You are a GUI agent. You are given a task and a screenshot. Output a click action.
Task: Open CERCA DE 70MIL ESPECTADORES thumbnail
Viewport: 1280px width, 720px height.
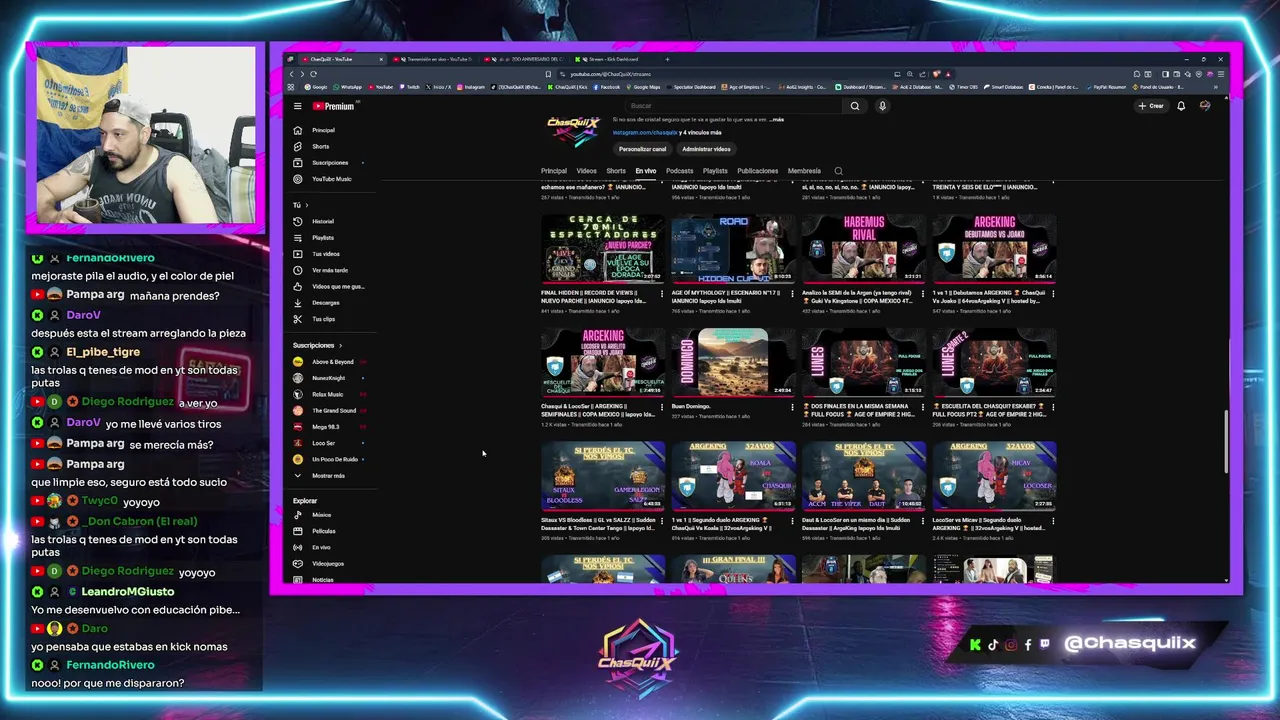pos(603,248)
